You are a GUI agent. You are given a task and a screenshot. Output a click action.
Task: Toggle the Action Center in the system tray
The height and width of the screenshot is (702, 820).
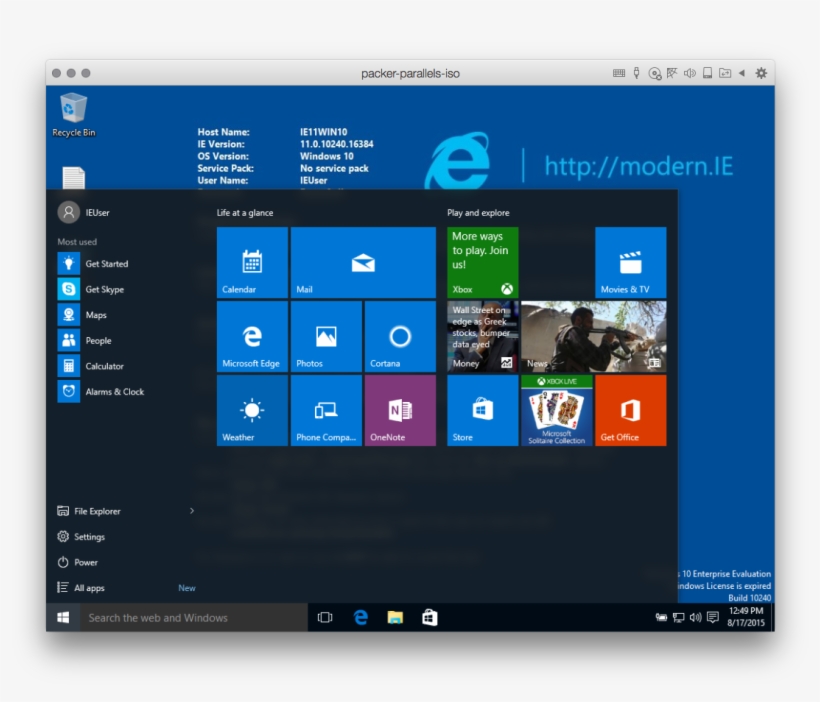[x=712, y=618]
